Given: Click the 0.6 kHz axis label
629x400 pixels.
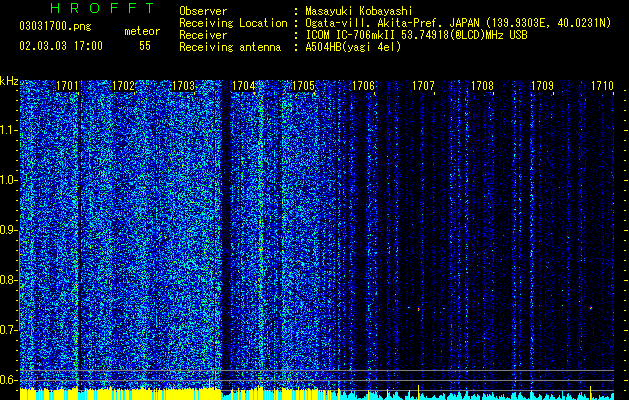Looking at the screenshot, I should pyautogui.click(x=8, y=380).
